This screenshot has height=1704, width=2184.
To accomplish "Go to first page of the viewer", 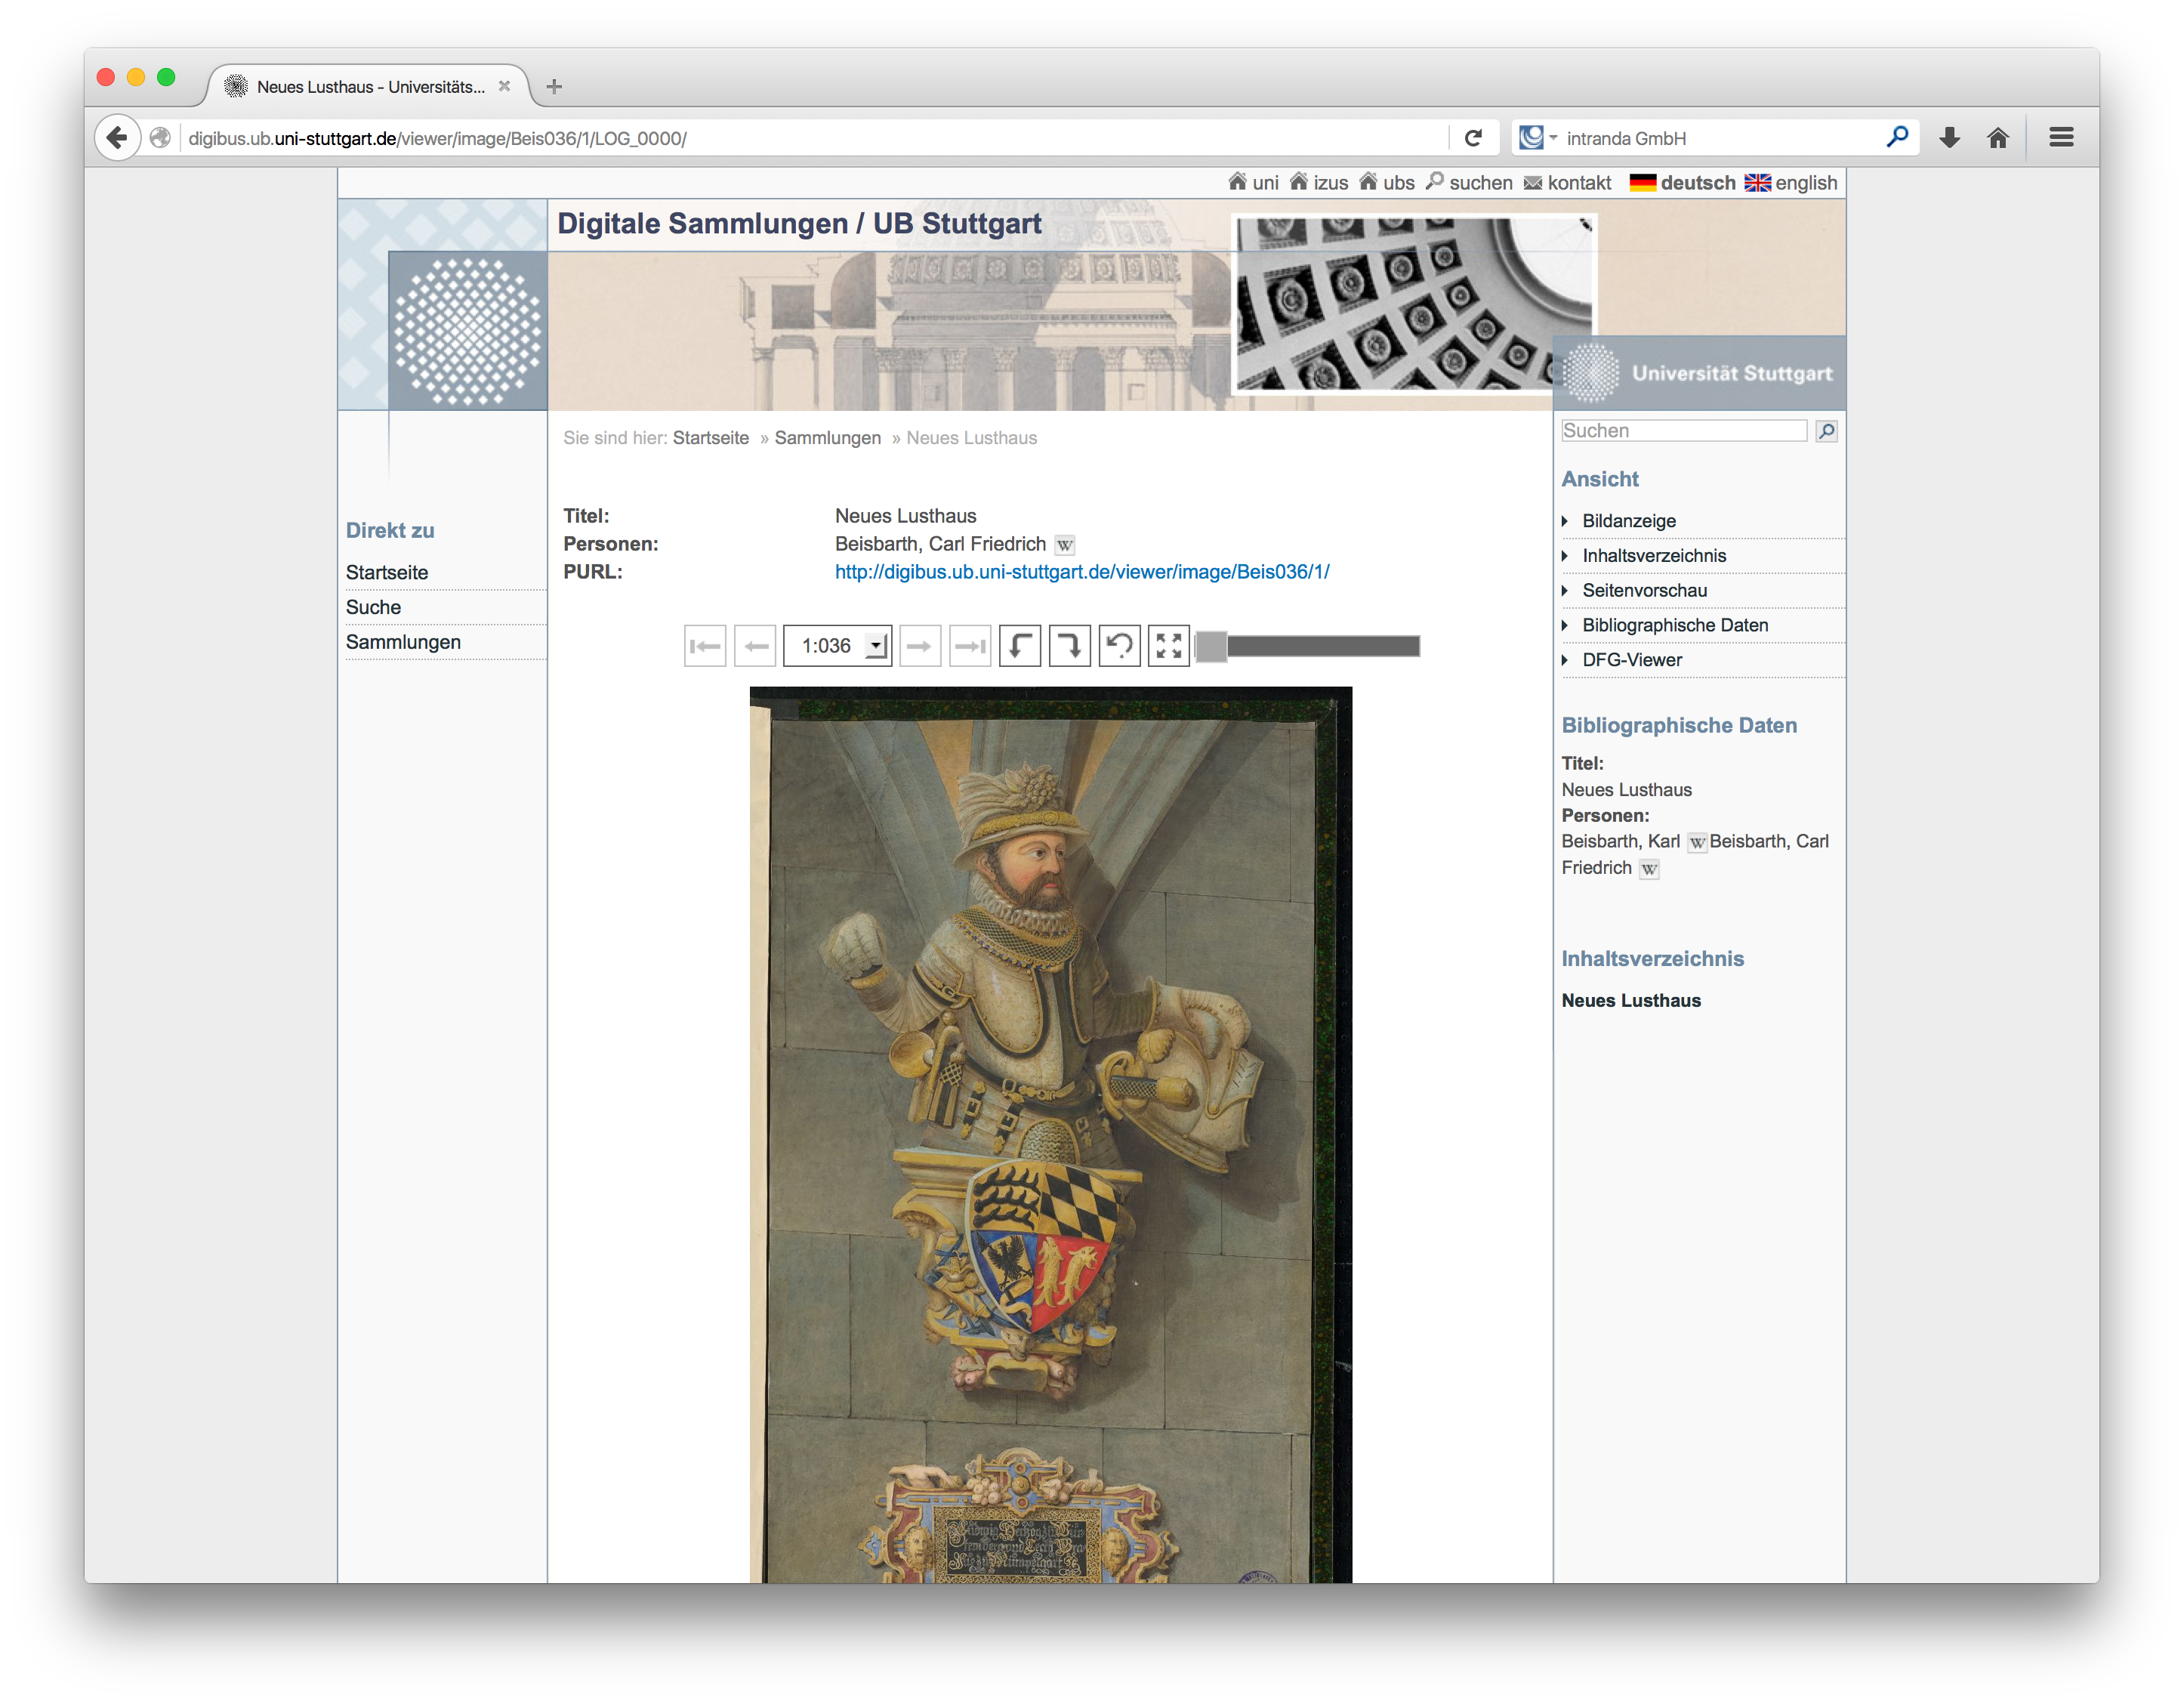I will [705, 646].
